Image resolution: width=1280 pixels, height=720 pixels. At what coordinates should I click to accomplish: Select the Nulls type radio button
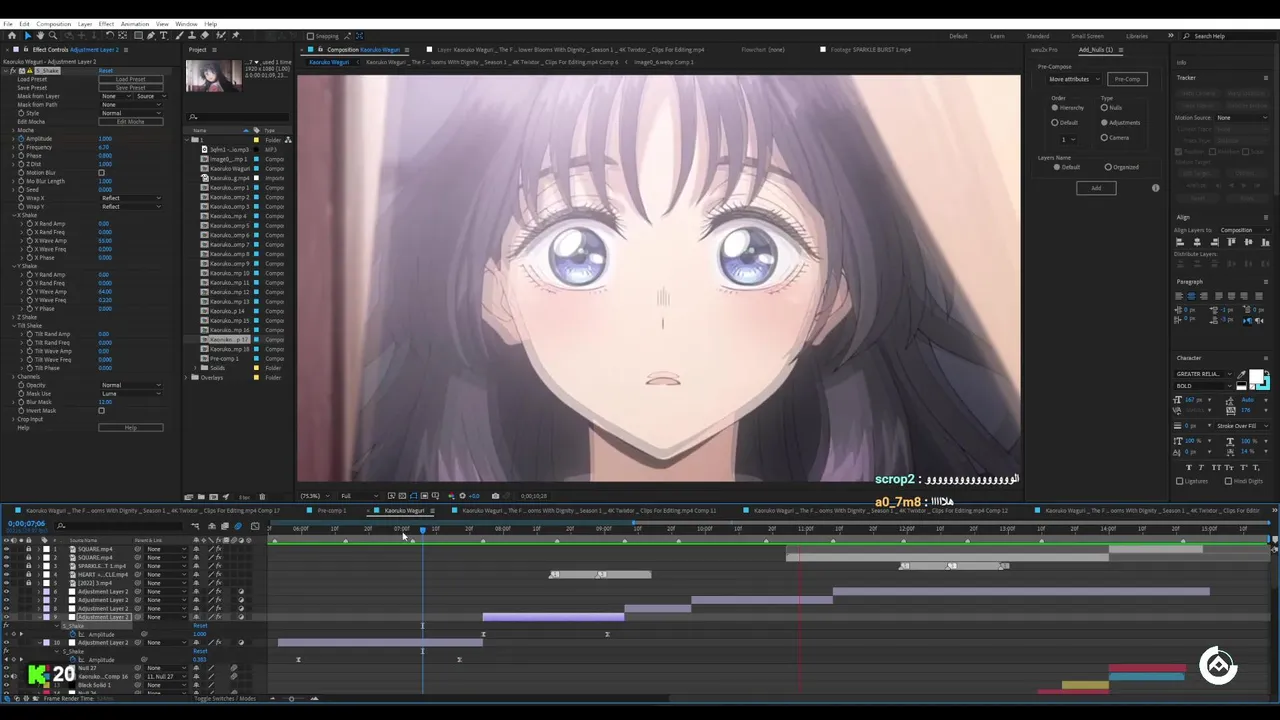[x=1104, y=108]
